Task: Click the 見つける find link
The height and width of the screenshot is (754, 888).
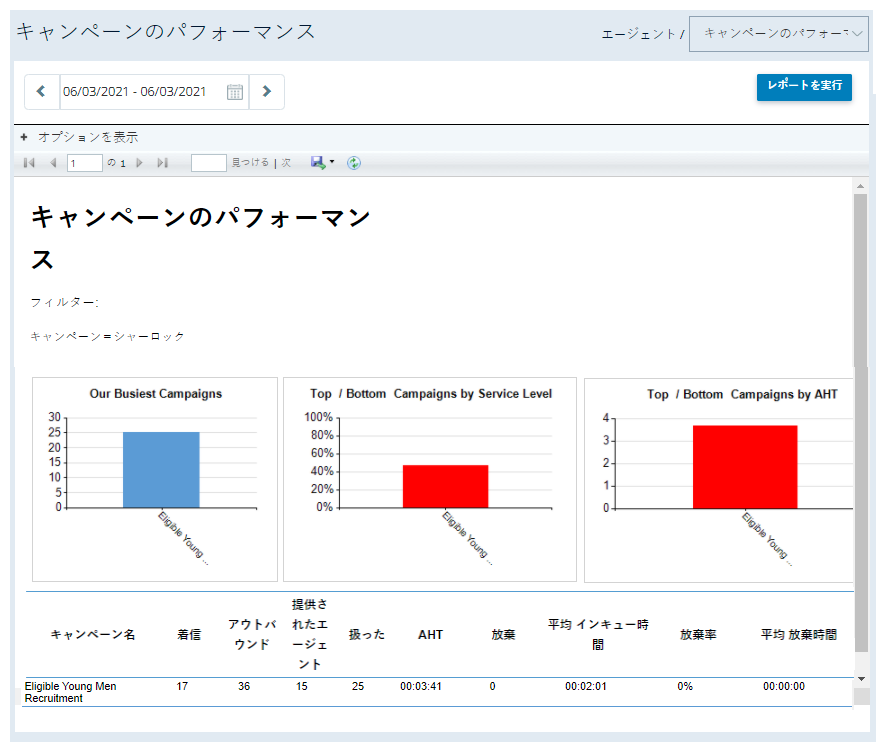Action: point(250,163)
